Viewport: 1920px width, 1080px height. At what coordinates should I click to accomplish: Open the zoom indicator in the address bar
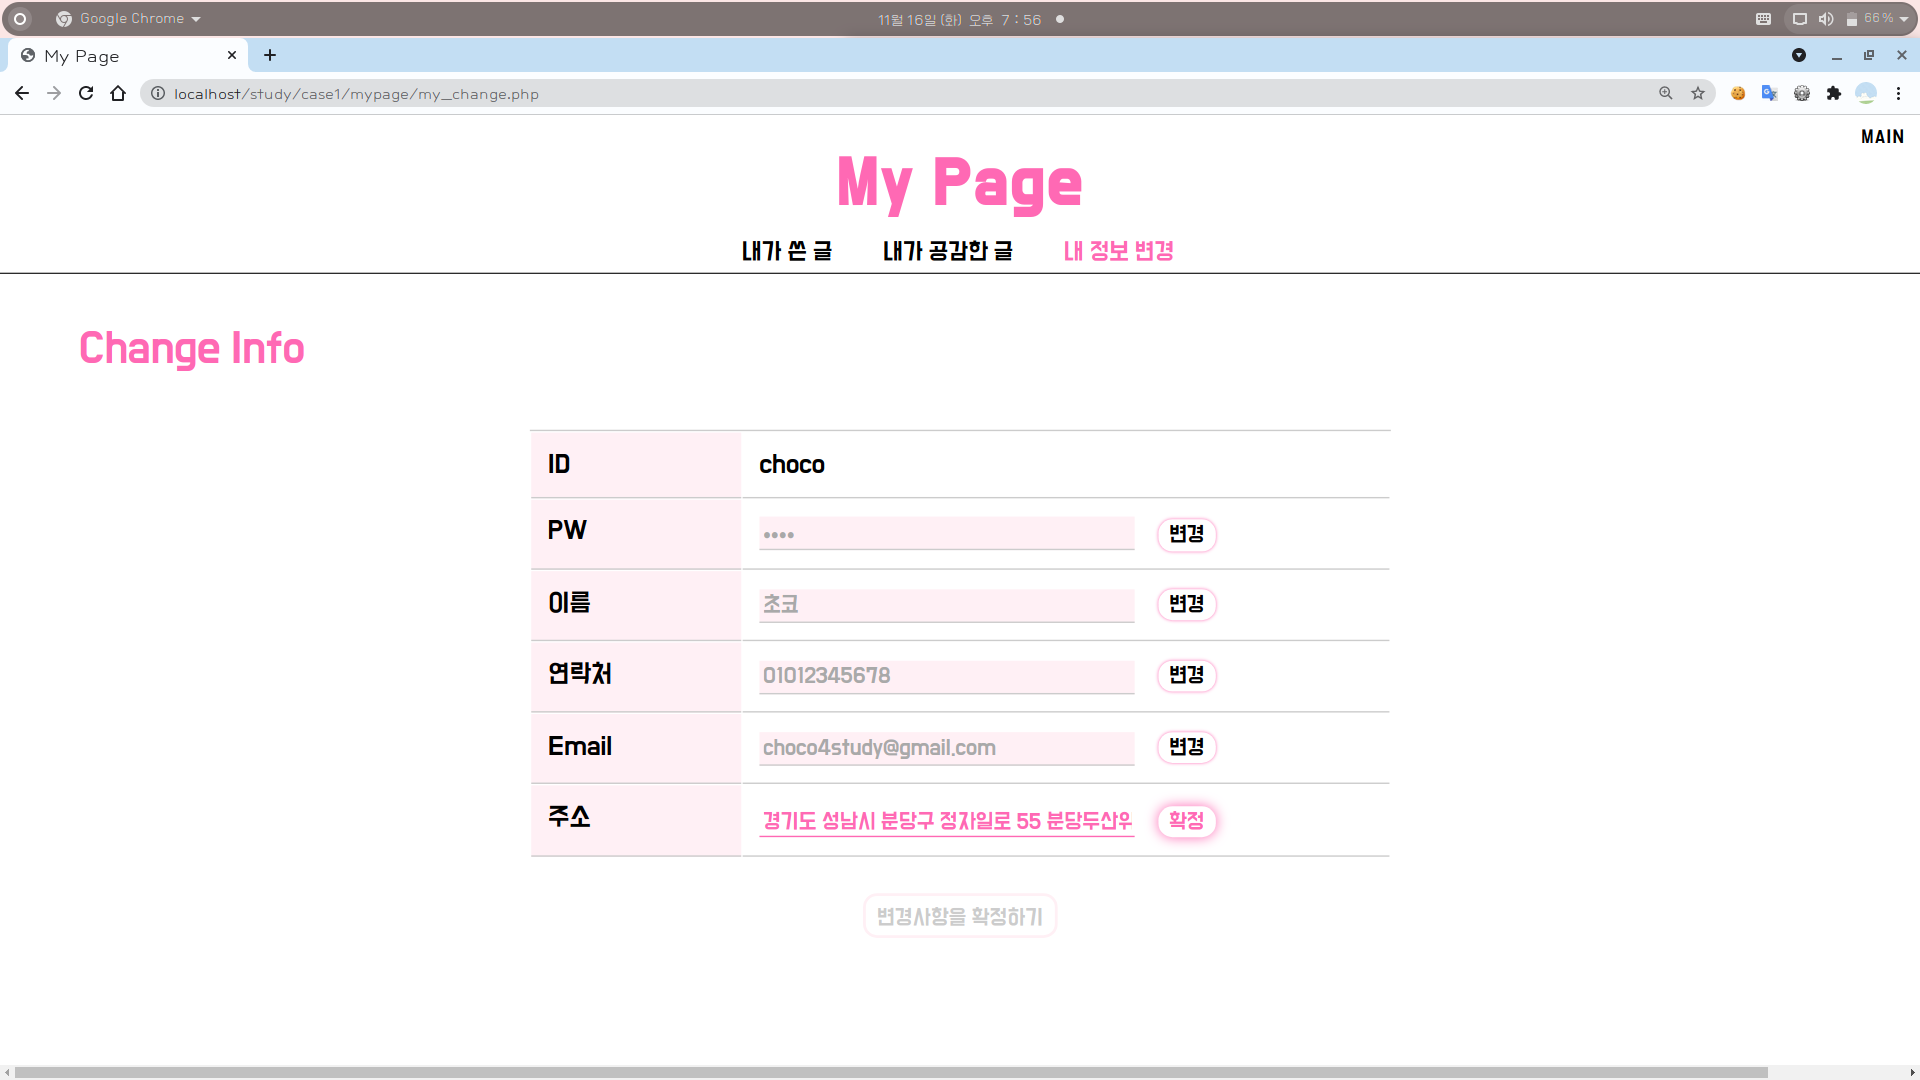click(x=1666, y=93)
